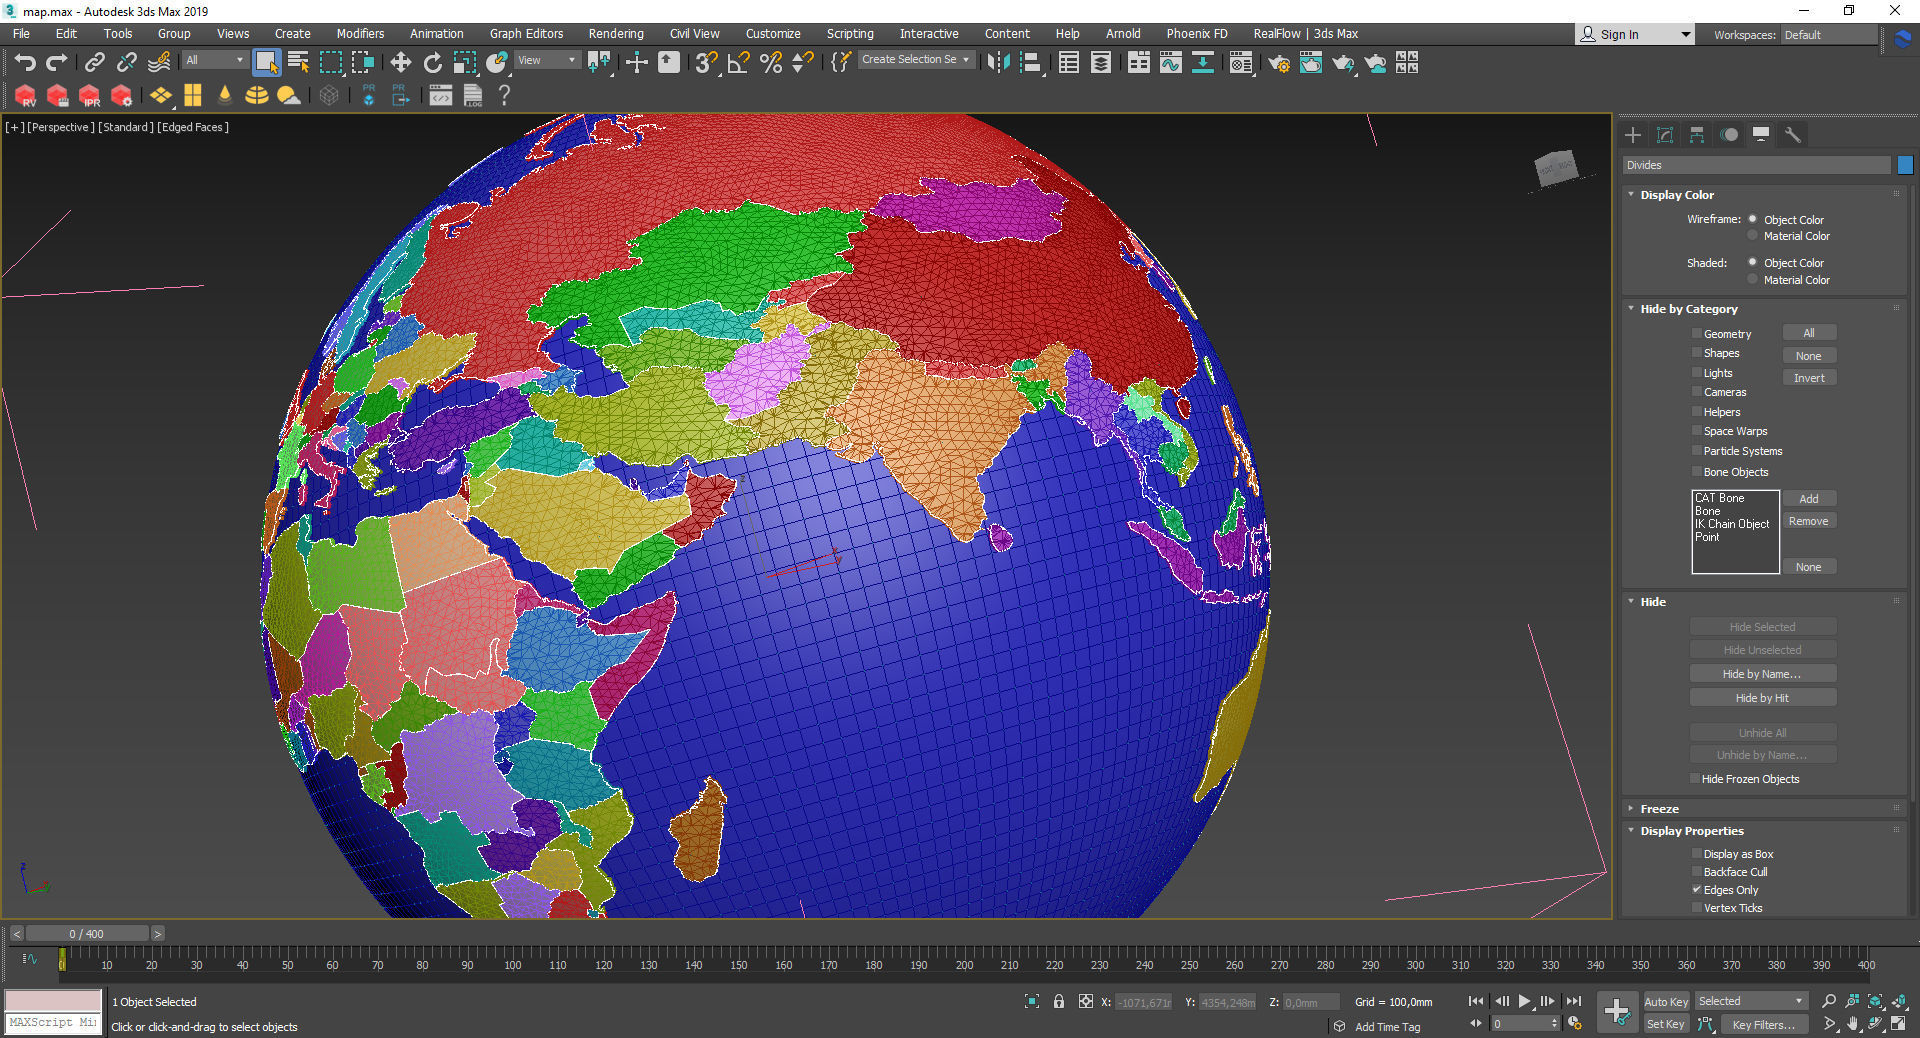Viewport: 1920px width, 1038px height.
Task: Click the Mirror tool icon
Action: coord(998,63)
